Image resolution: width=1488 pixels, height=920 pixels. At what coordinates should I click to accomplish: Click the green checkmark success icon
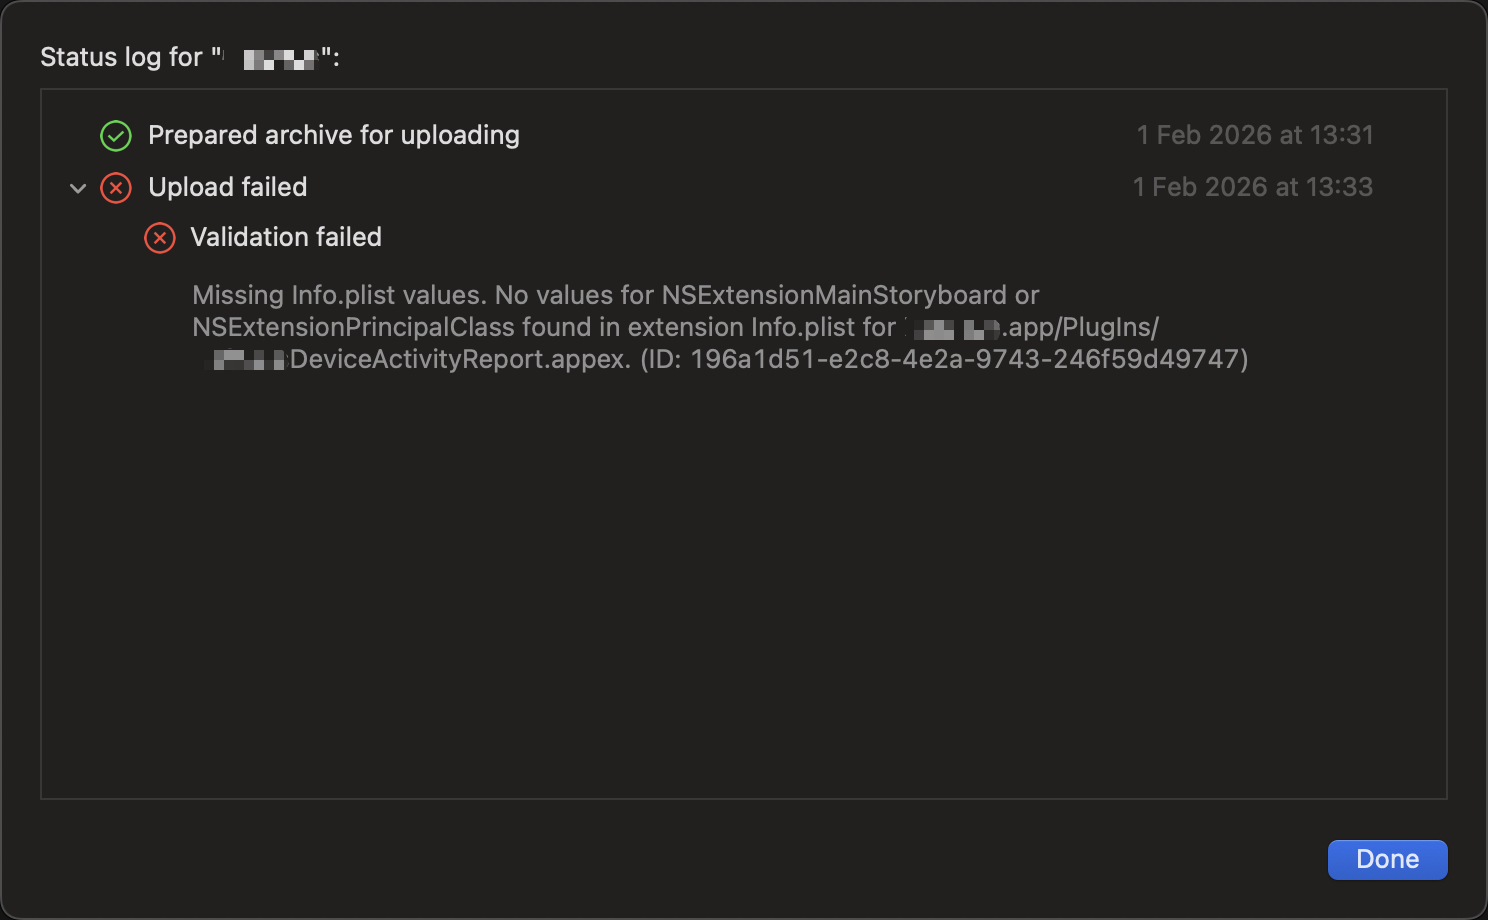pyautogui.click(x=116, y=136)
